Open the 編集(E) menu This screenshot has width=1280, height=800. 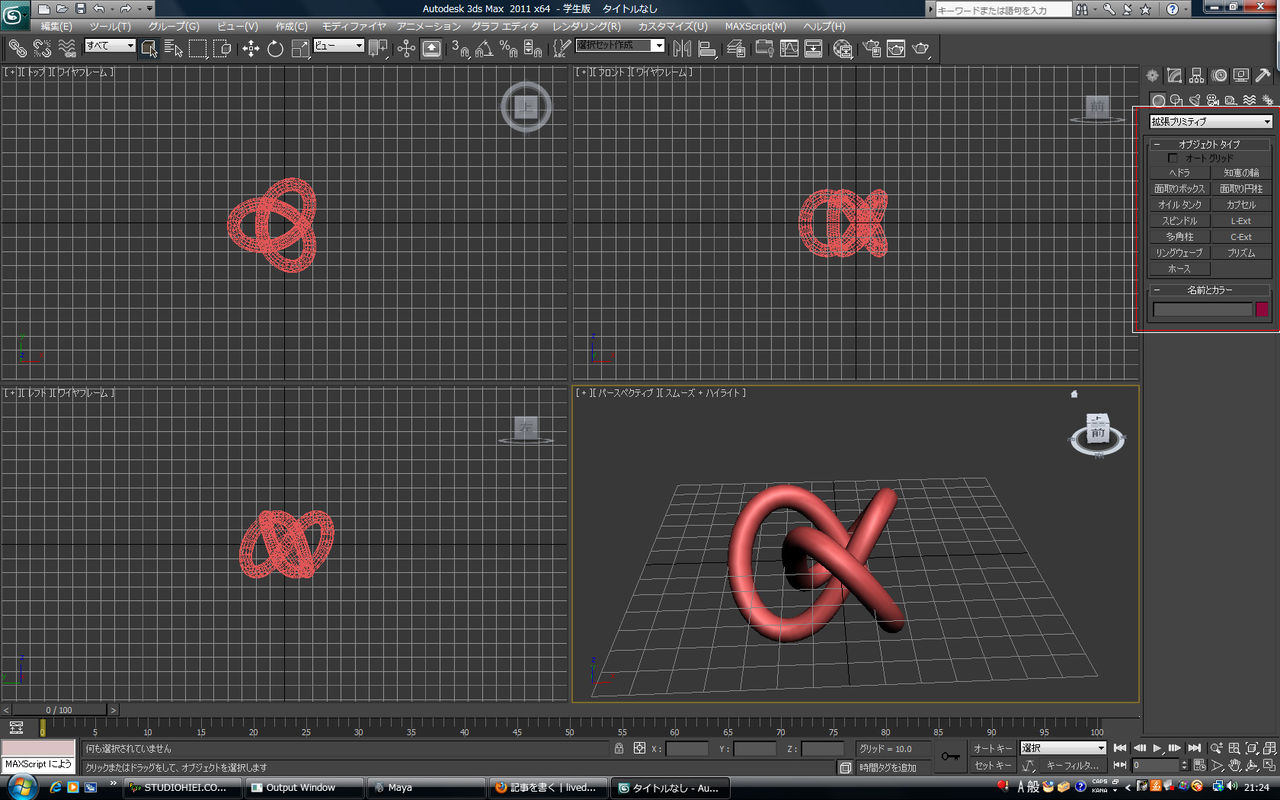coord(56,26)
